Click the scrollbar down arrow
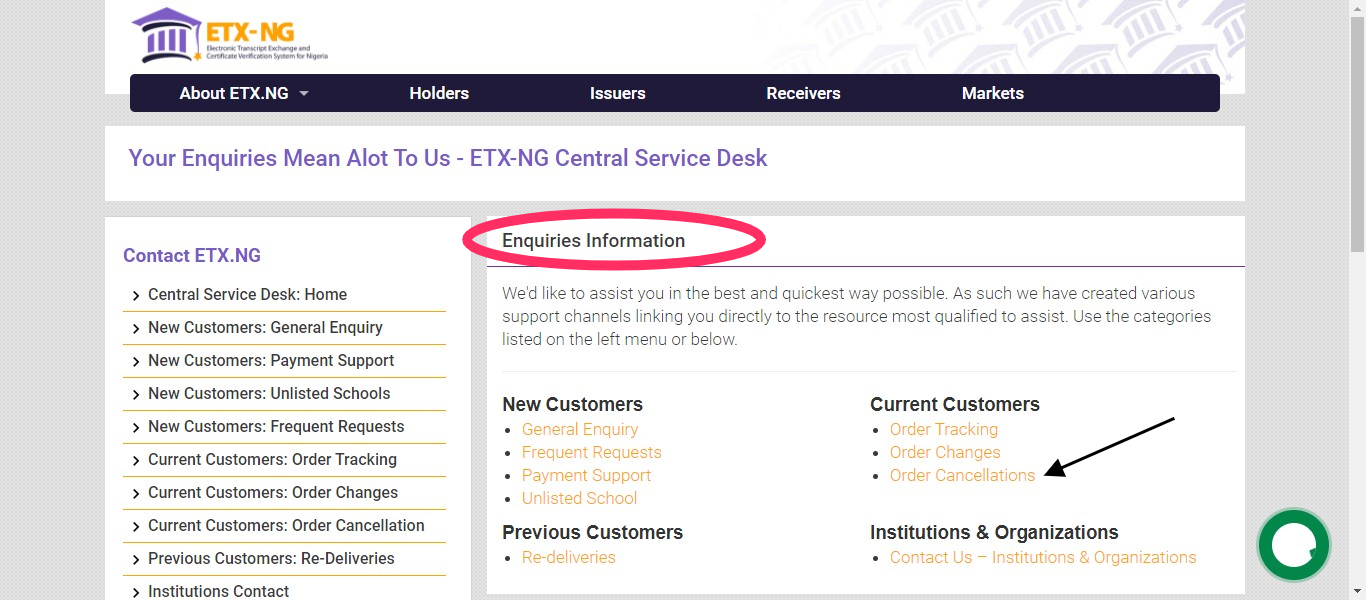This screenshot has height=600, width=1366. pyautogui.click(x=1358, y=592)
